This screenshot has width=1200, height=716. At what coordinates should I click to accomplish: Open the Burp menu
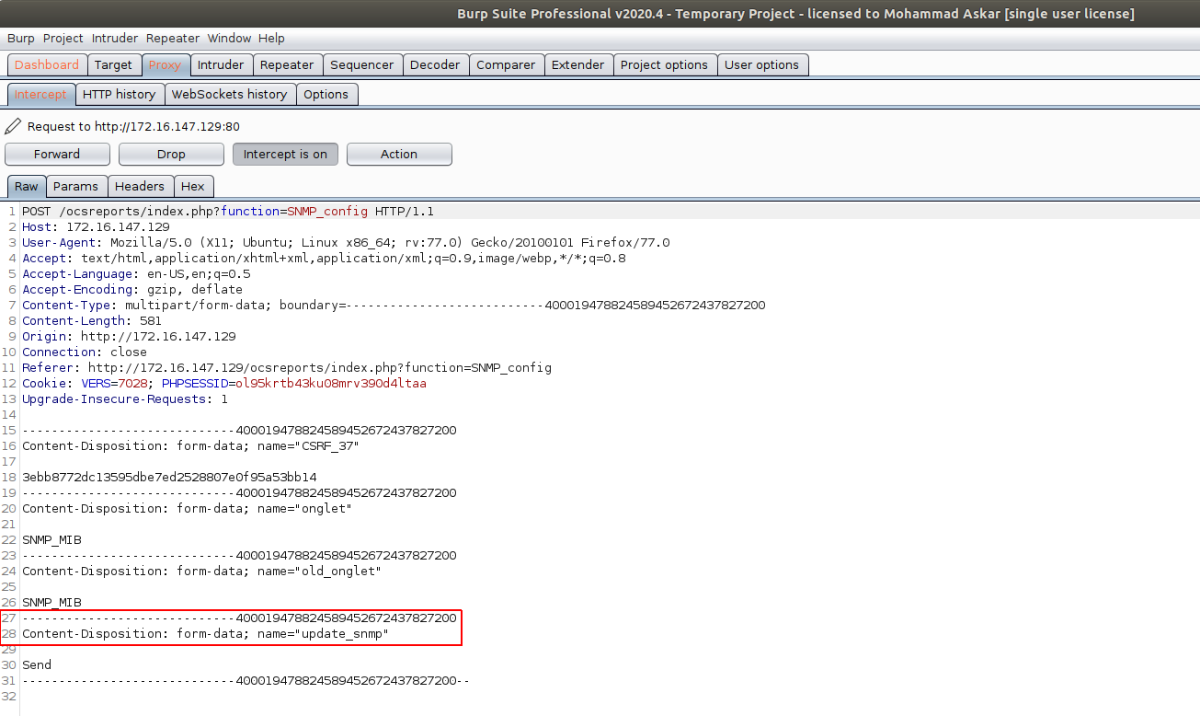point(20,38)
